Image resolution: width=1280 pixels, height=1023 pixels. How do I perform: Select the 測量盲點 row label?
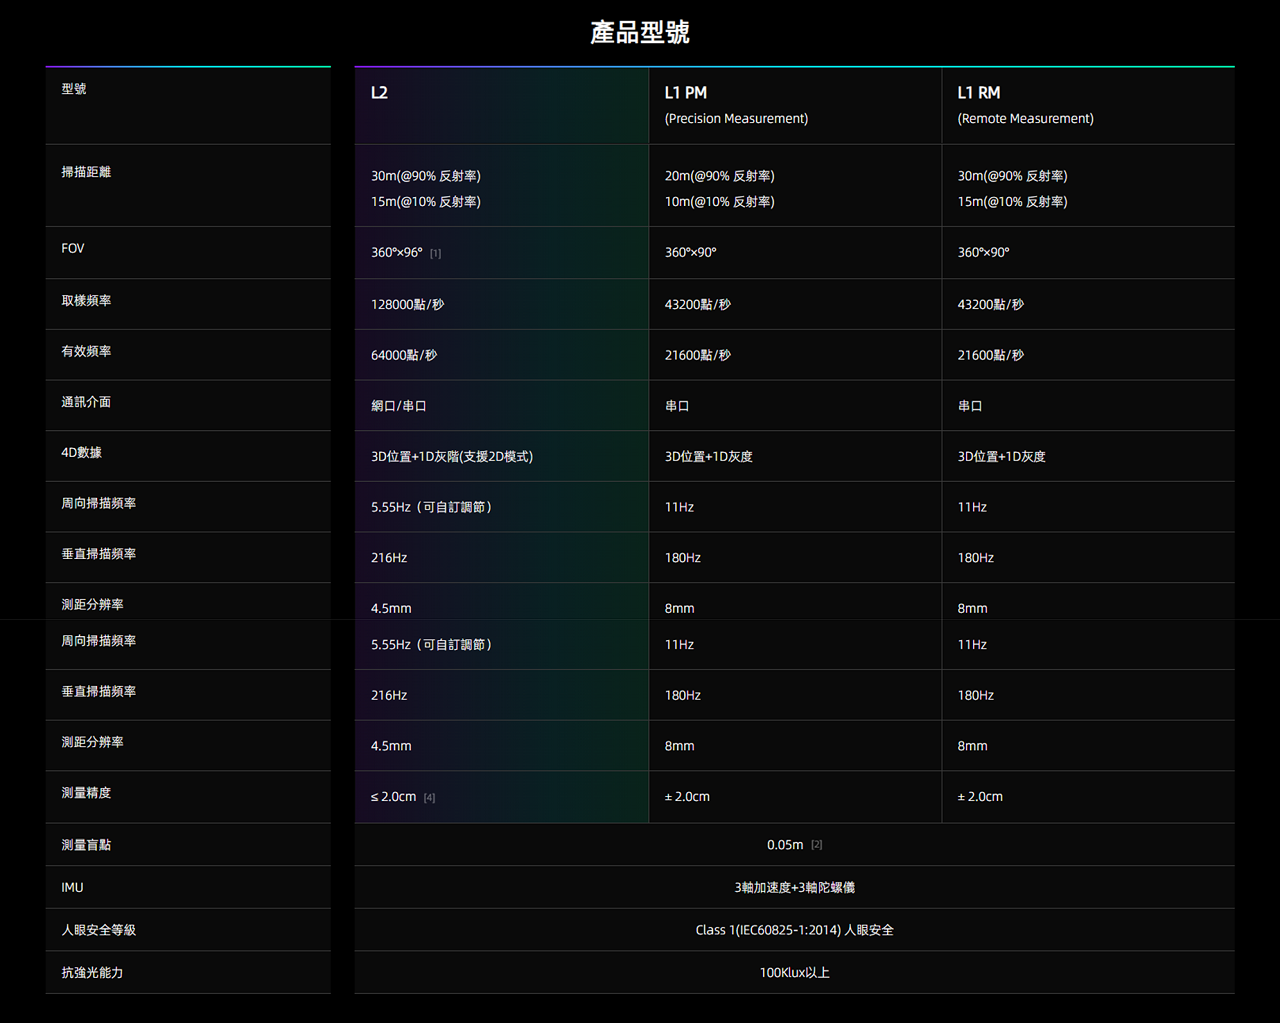(86, 845)
